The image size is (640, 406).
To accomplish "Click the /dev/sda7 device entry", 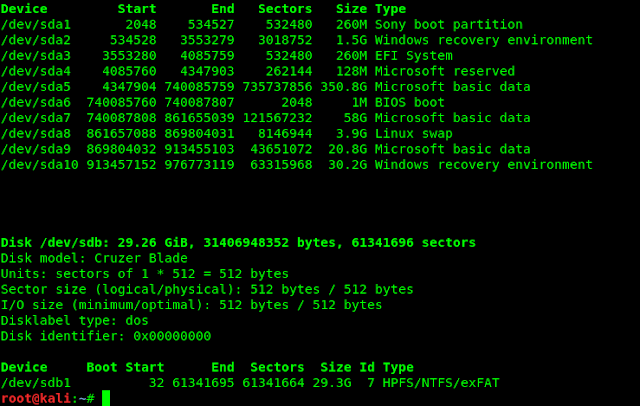I will click(36, 118).
